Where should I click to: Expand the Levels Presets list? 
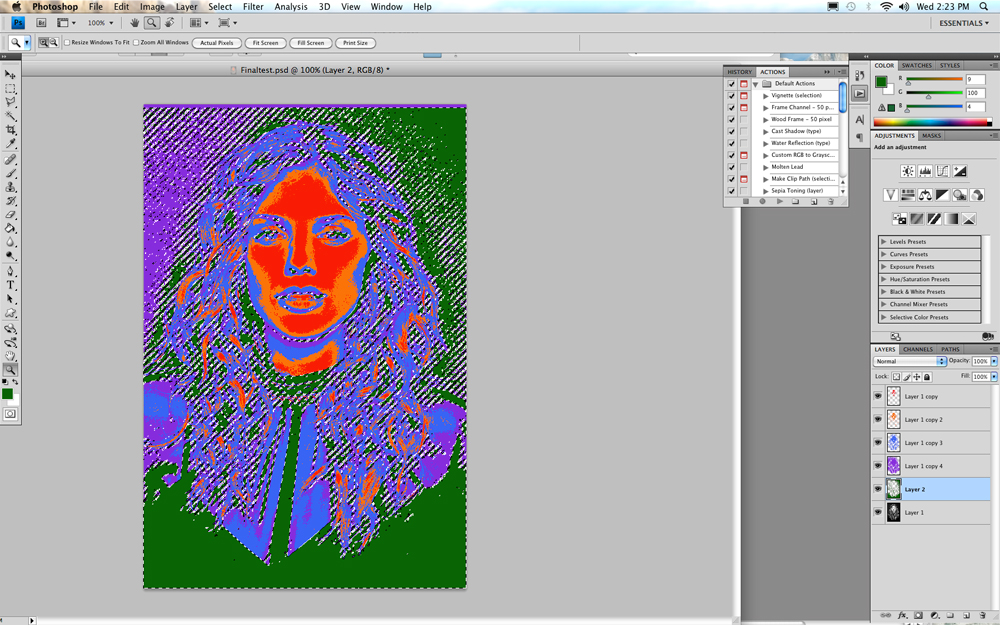[883, 242]
